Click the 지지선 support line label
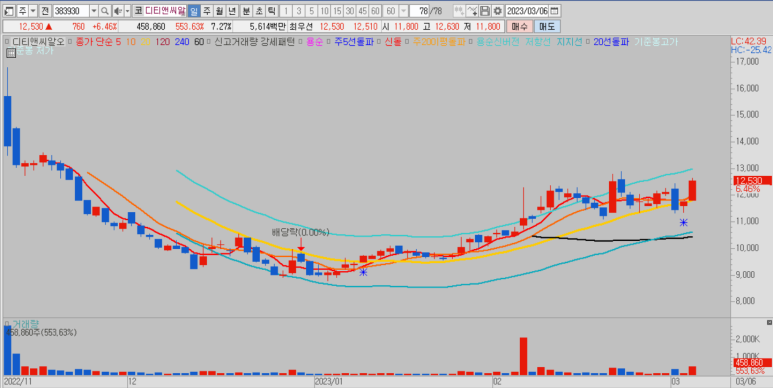The width and height of the screenshot is (773, 388). point(570,42)
